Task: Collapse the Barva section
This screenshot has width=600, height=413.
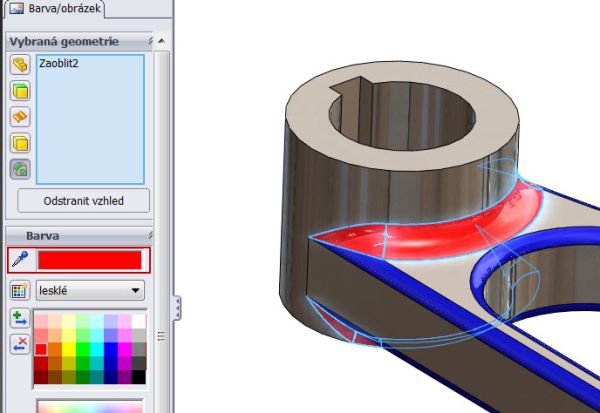Action: click(150, 235)
